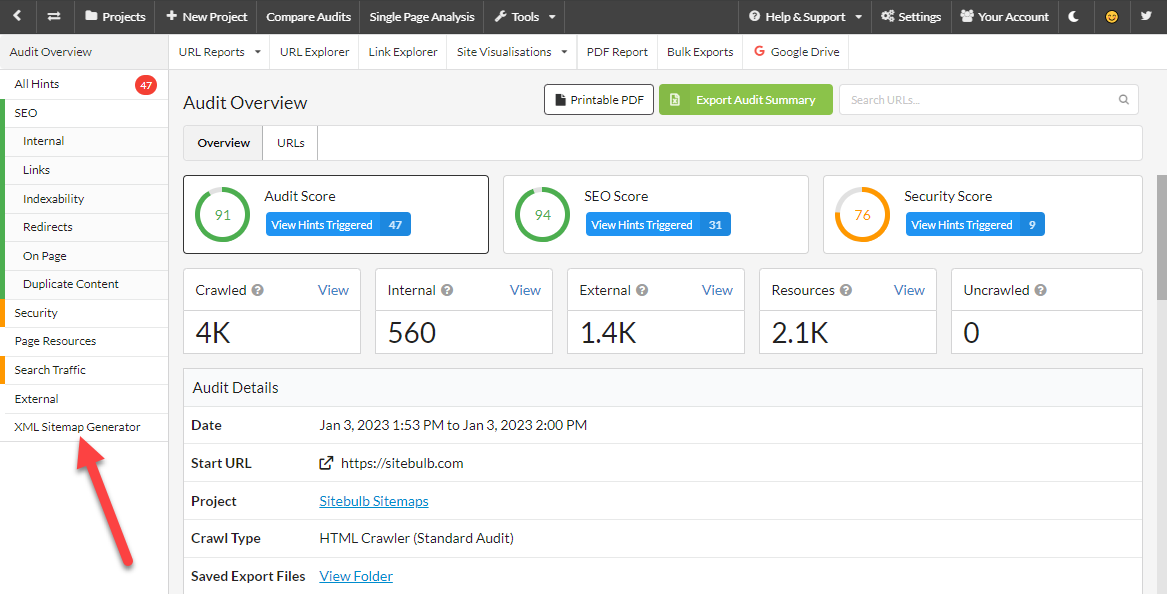The width and height of the screenshot is (1167, 594).
Task: View Crawled URLs
Action: tap(333, 290)
